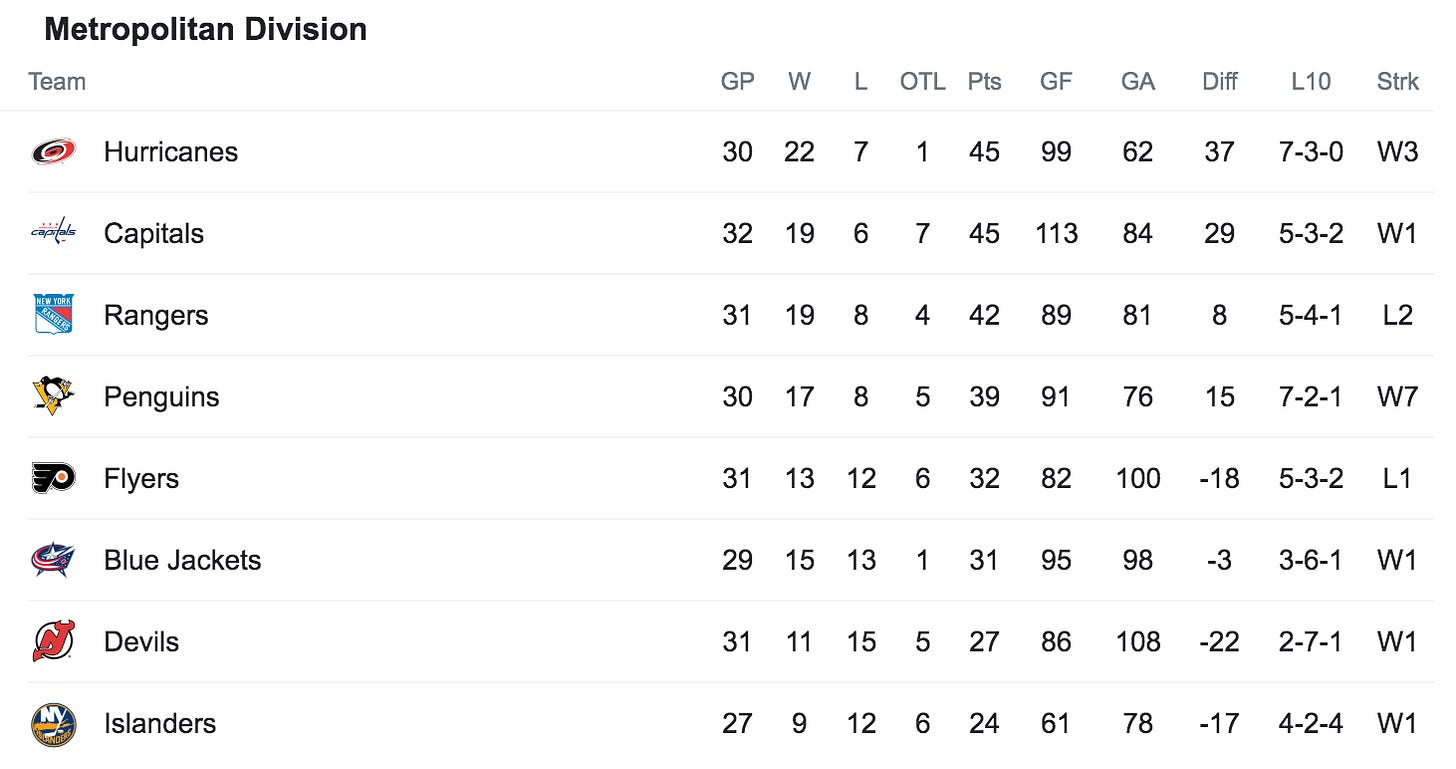Screen dimensions: 1456x769
Task: Click the Diff column header
Action: [1220, 82]
